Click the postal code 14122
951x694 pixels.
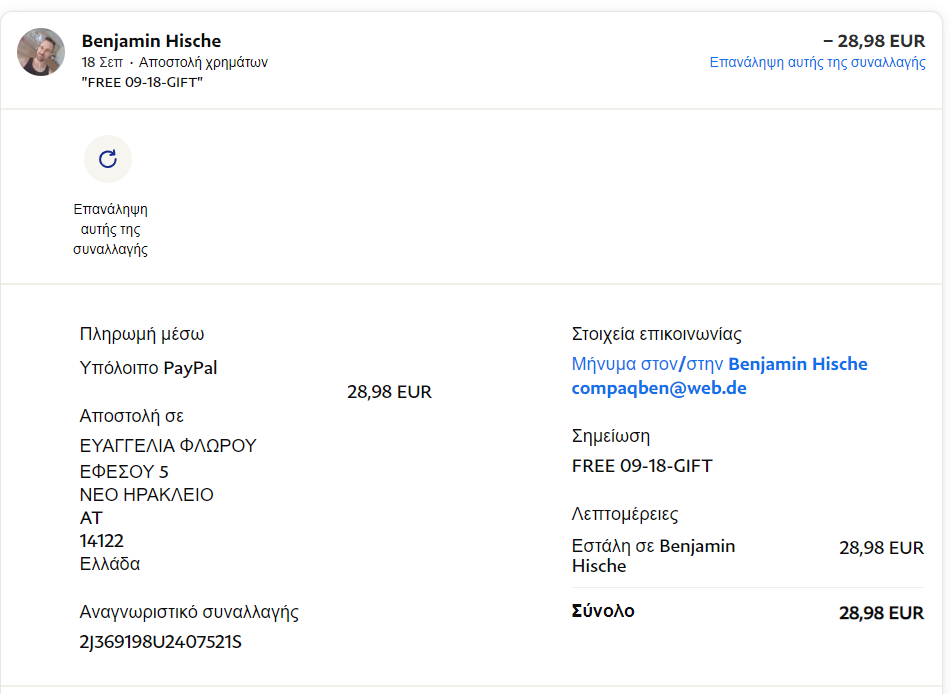point(101,541)
